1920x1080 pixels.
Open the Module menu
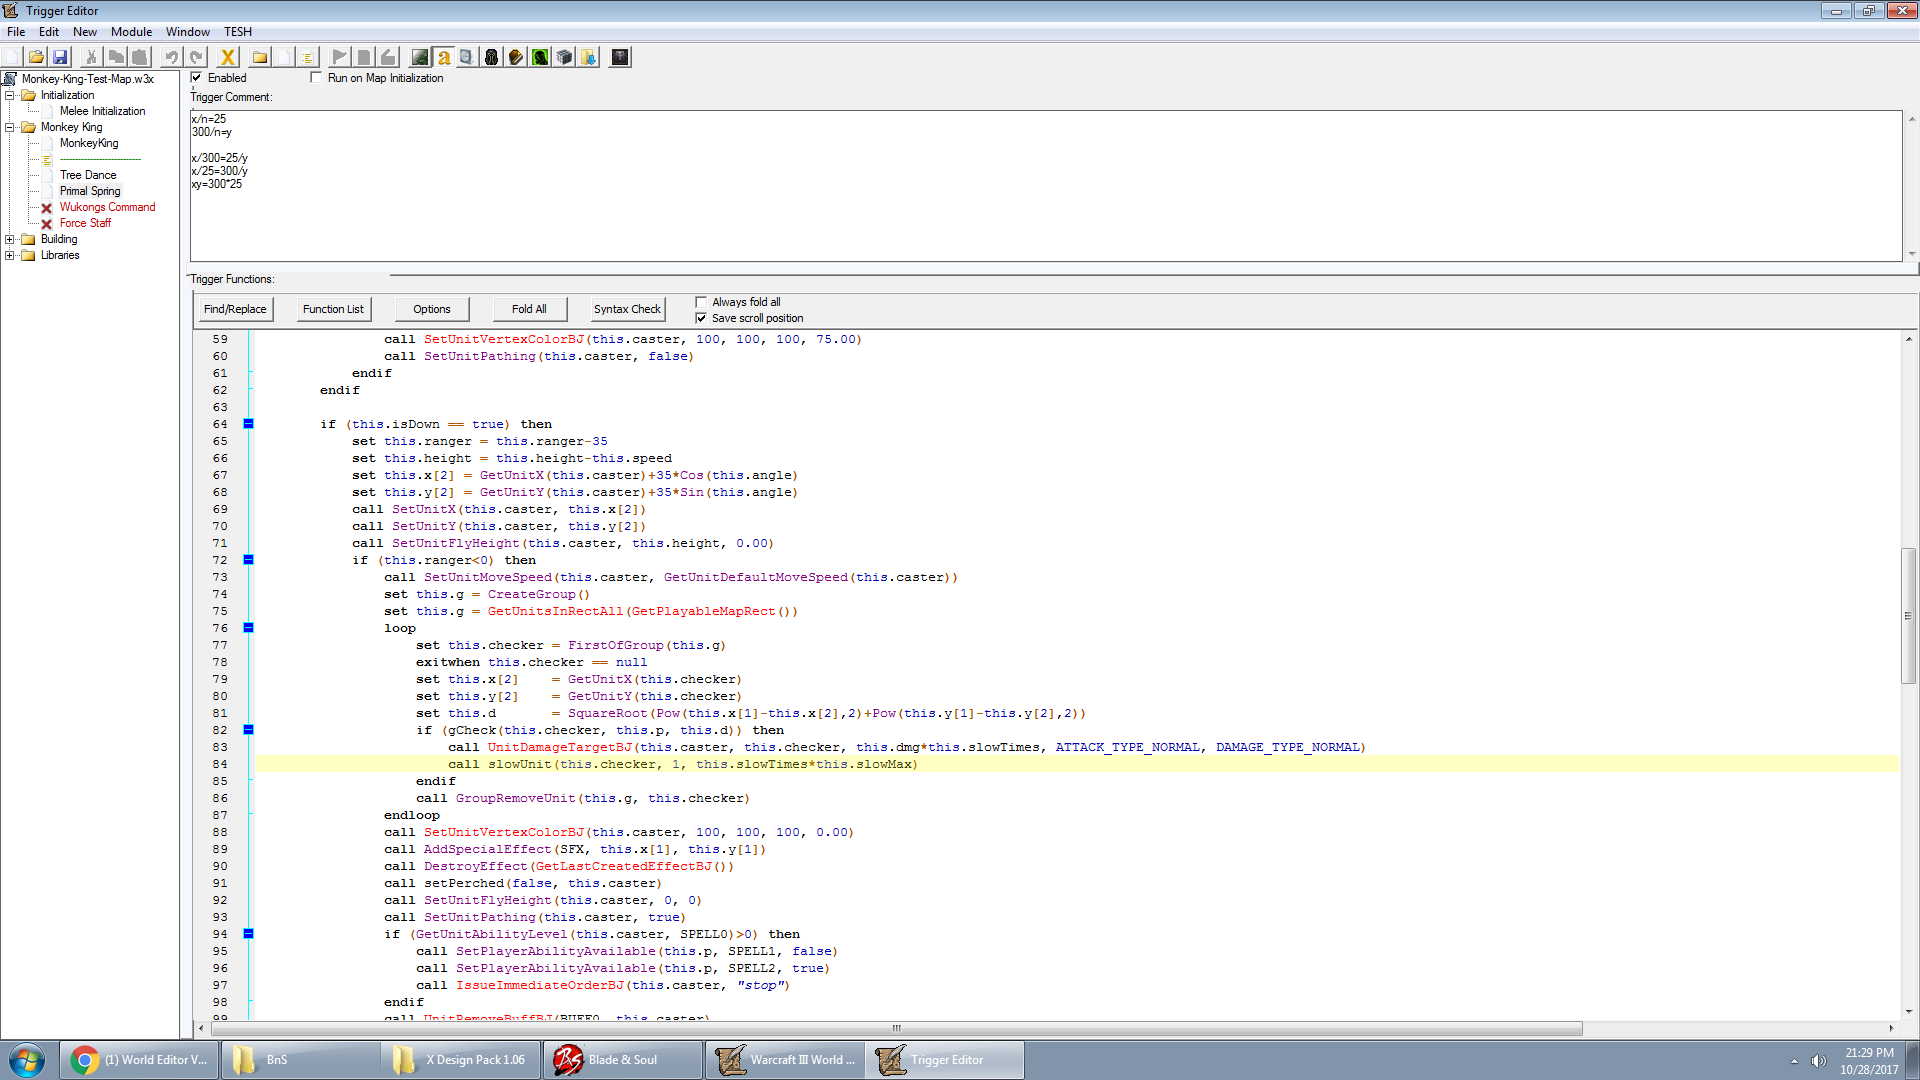pyautogui.click(x=131, y=32)
